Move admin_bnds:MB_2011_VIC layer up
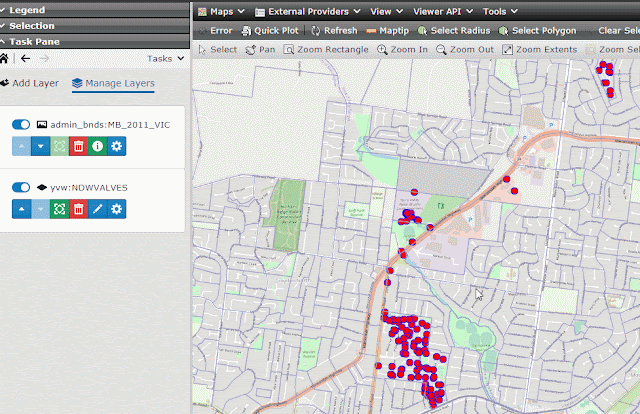Screen dimensions: 640x414 click(22, 146)
